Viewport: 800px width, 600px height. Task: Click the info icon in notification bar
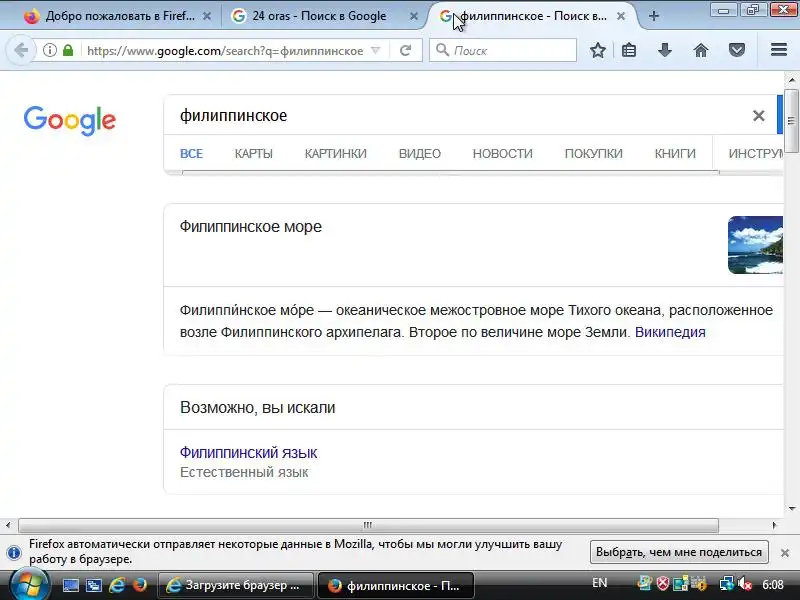pyautogui.click(x=14, y=552)
